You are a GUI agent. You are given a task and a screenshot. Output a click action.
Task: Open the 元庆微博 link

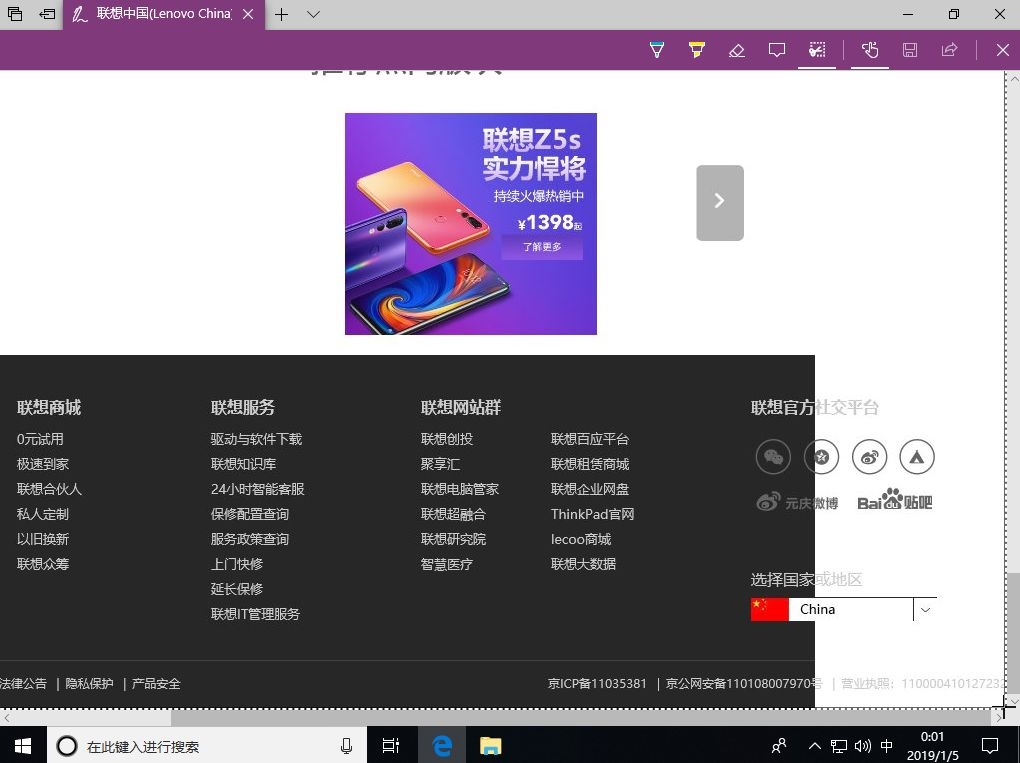[x=797, y=502]
